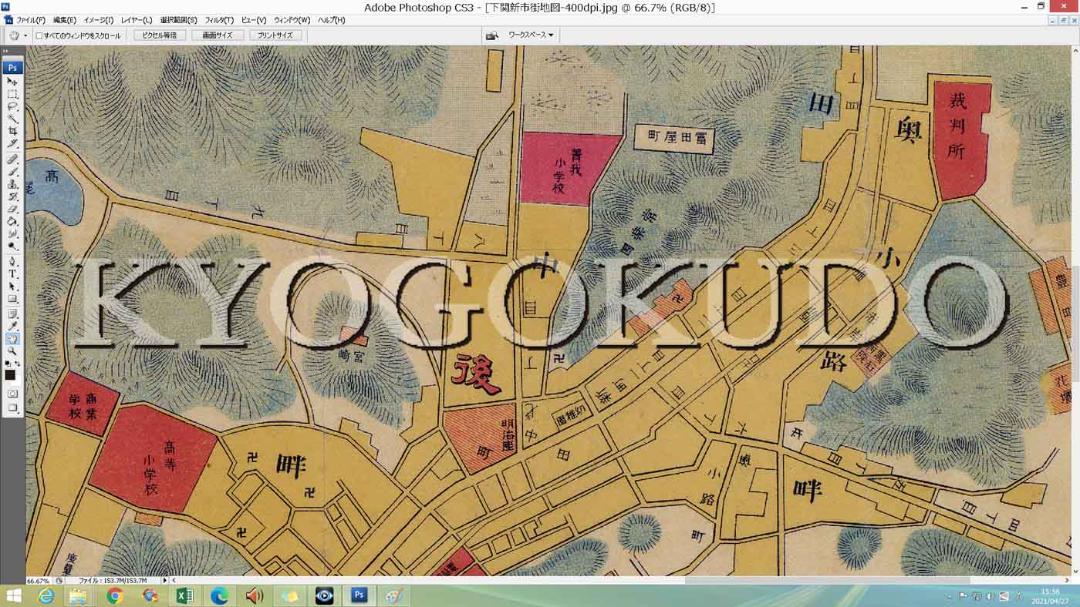This screenshot has height=607, width=1080.
Task: Select the Path Selection tool
Action: (x=12, y=287)
